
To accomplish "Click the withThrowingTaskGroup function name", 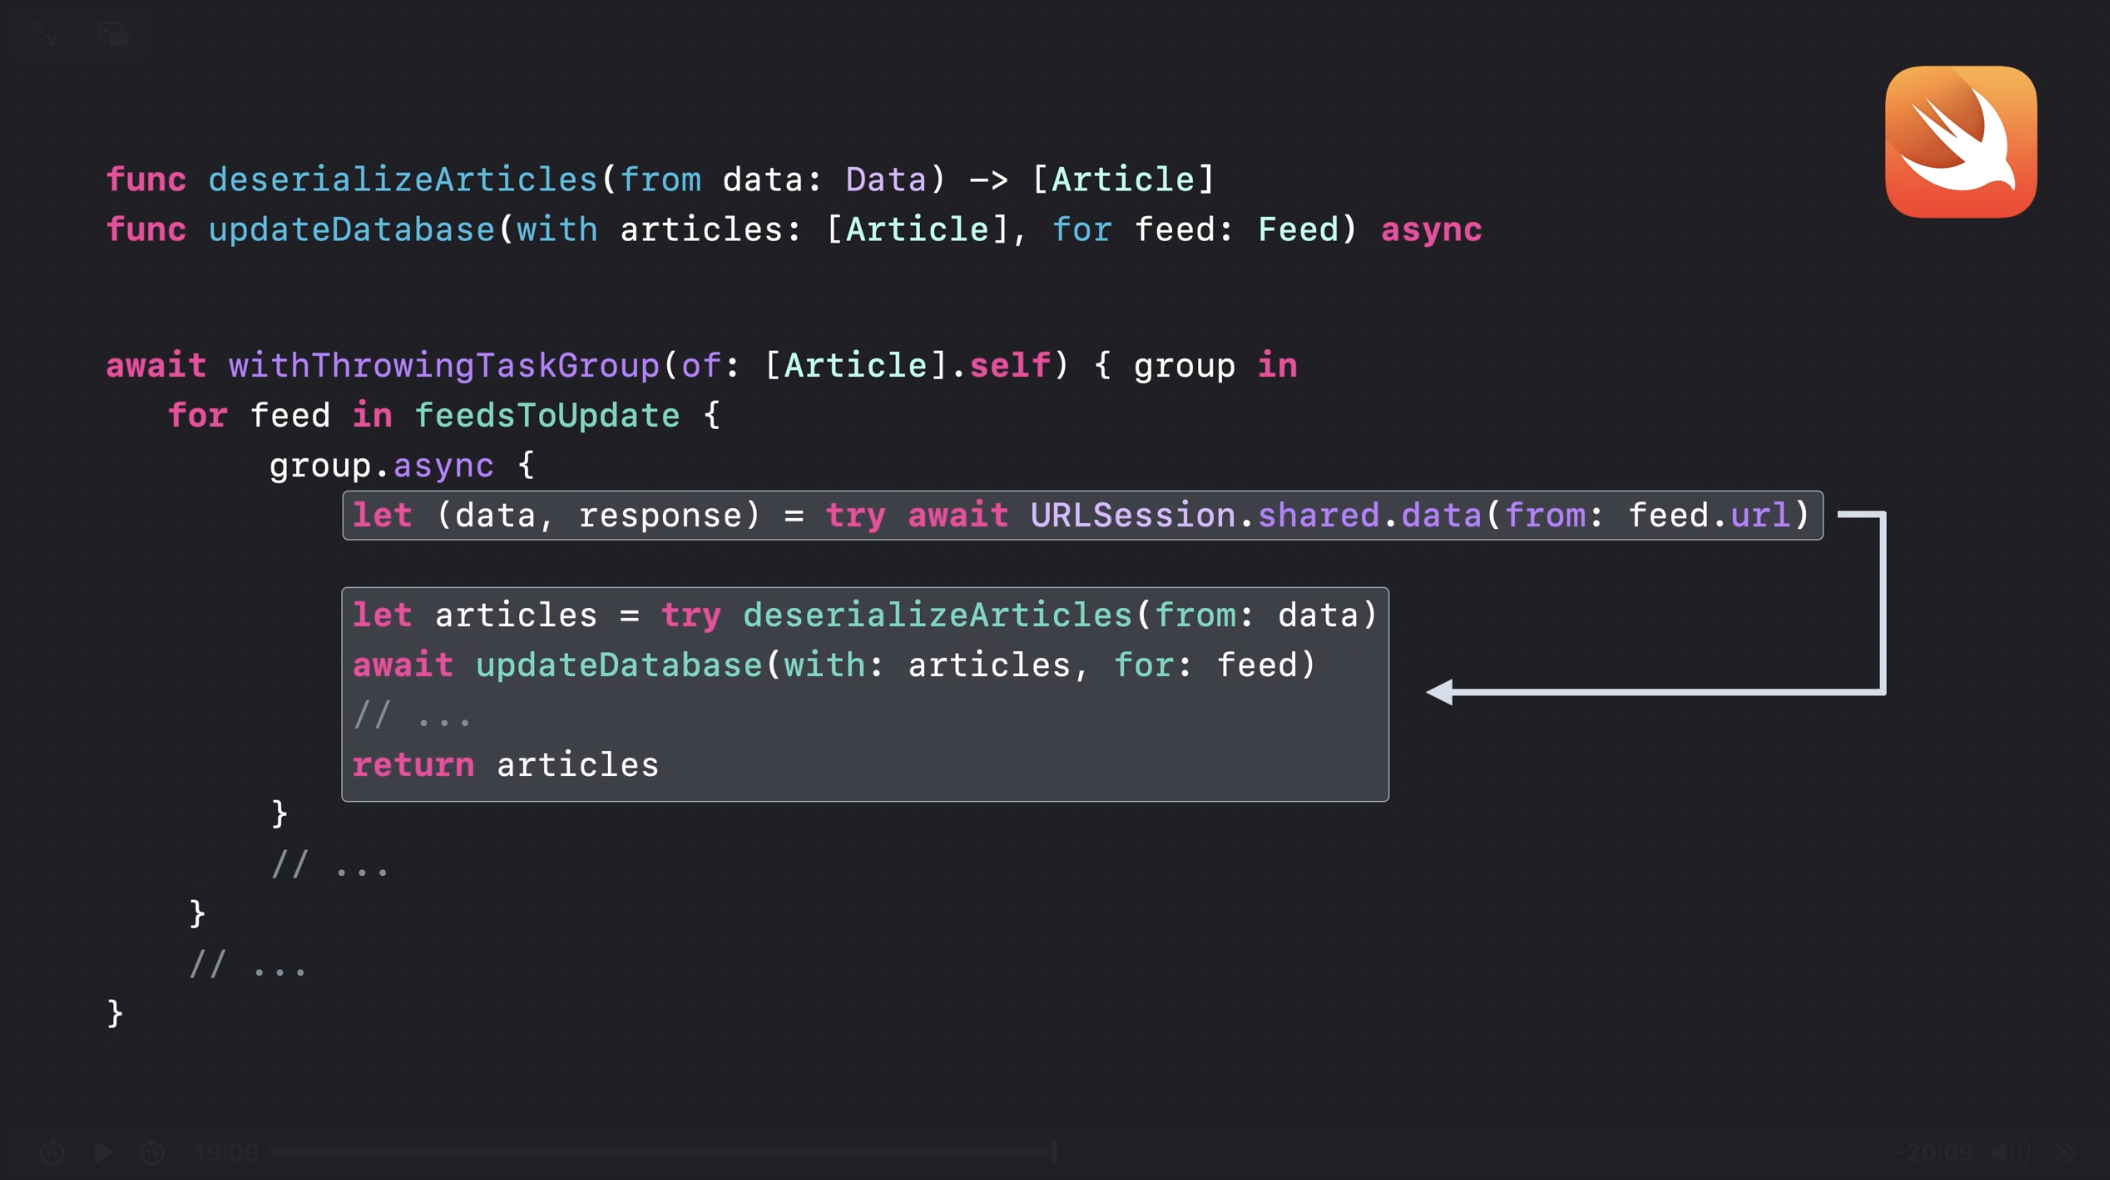I will [443, 366].
